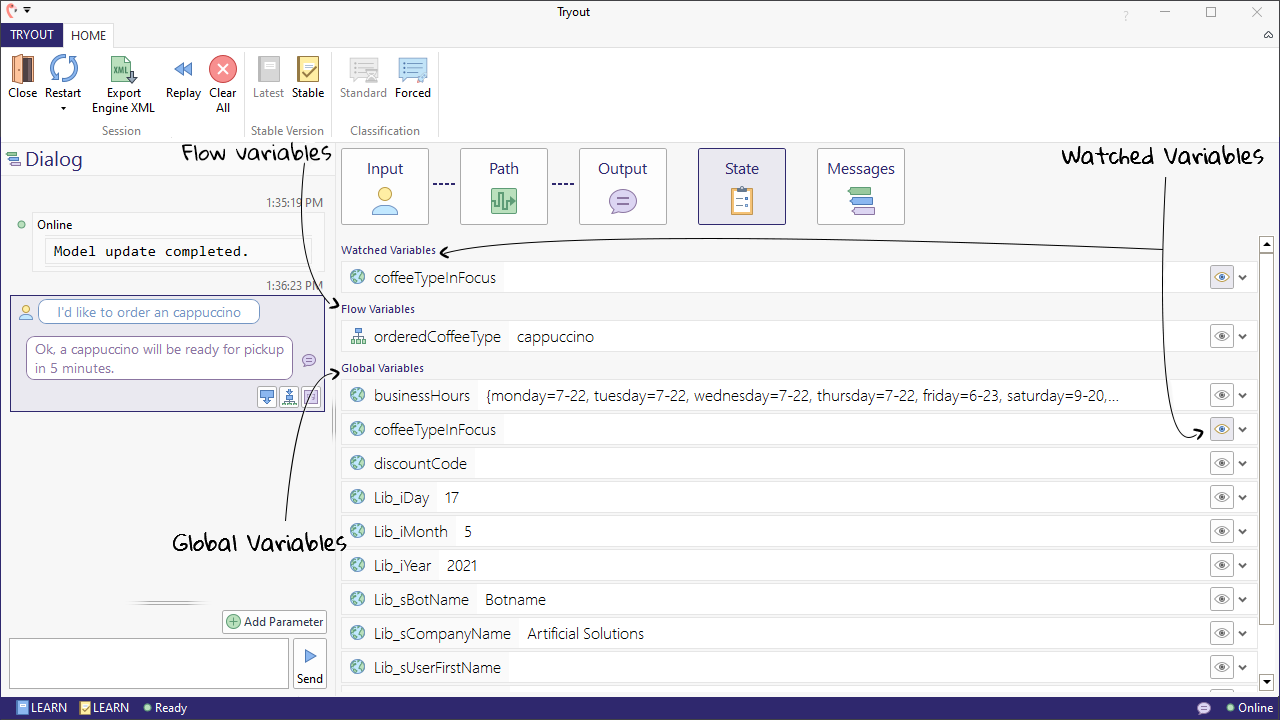Click the Close session door icon
This screenshot has height=720, width=1280.
coord(22,69)
